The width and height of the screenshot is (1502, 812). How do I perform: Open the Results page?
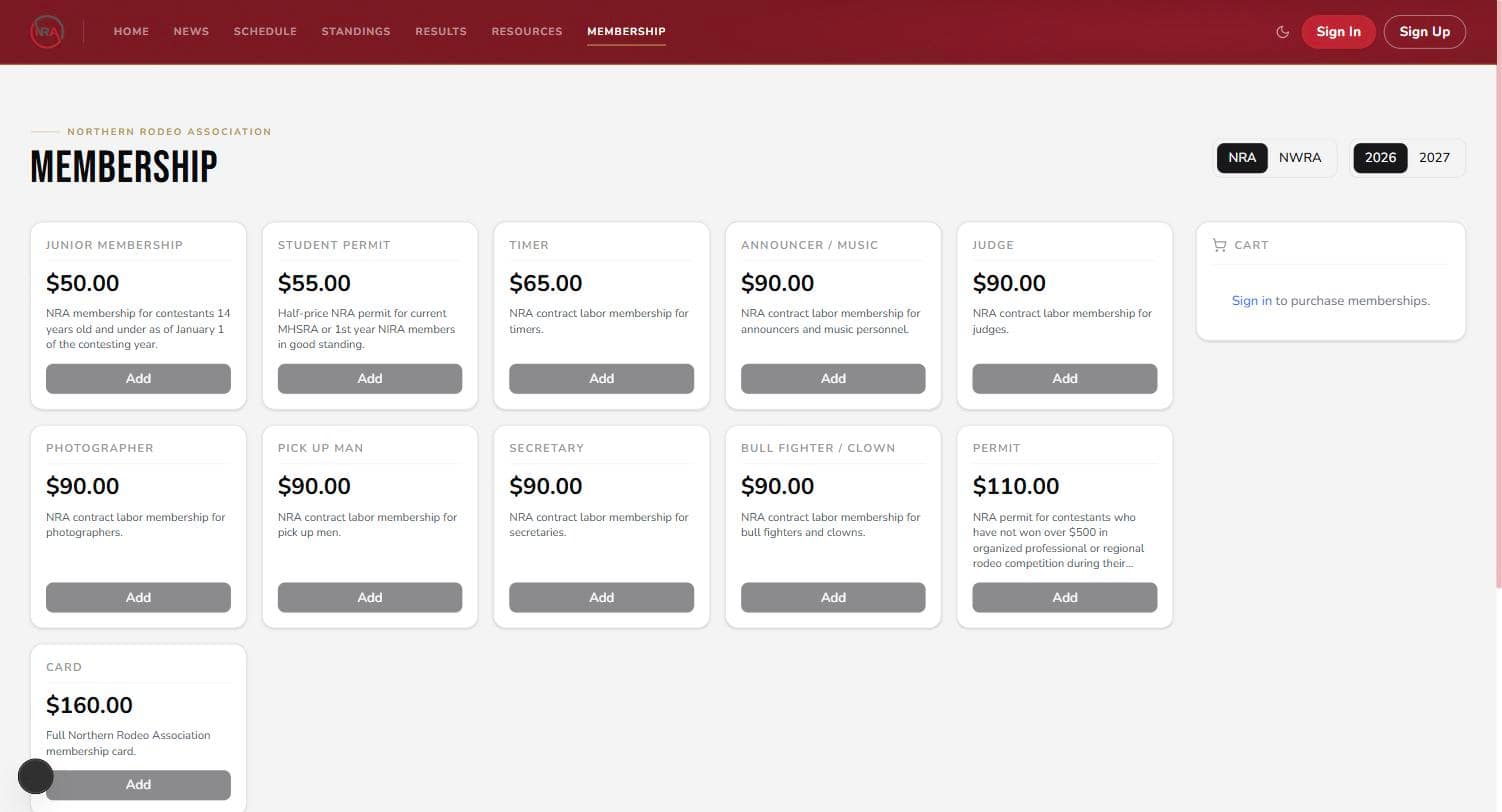point(441,32)
